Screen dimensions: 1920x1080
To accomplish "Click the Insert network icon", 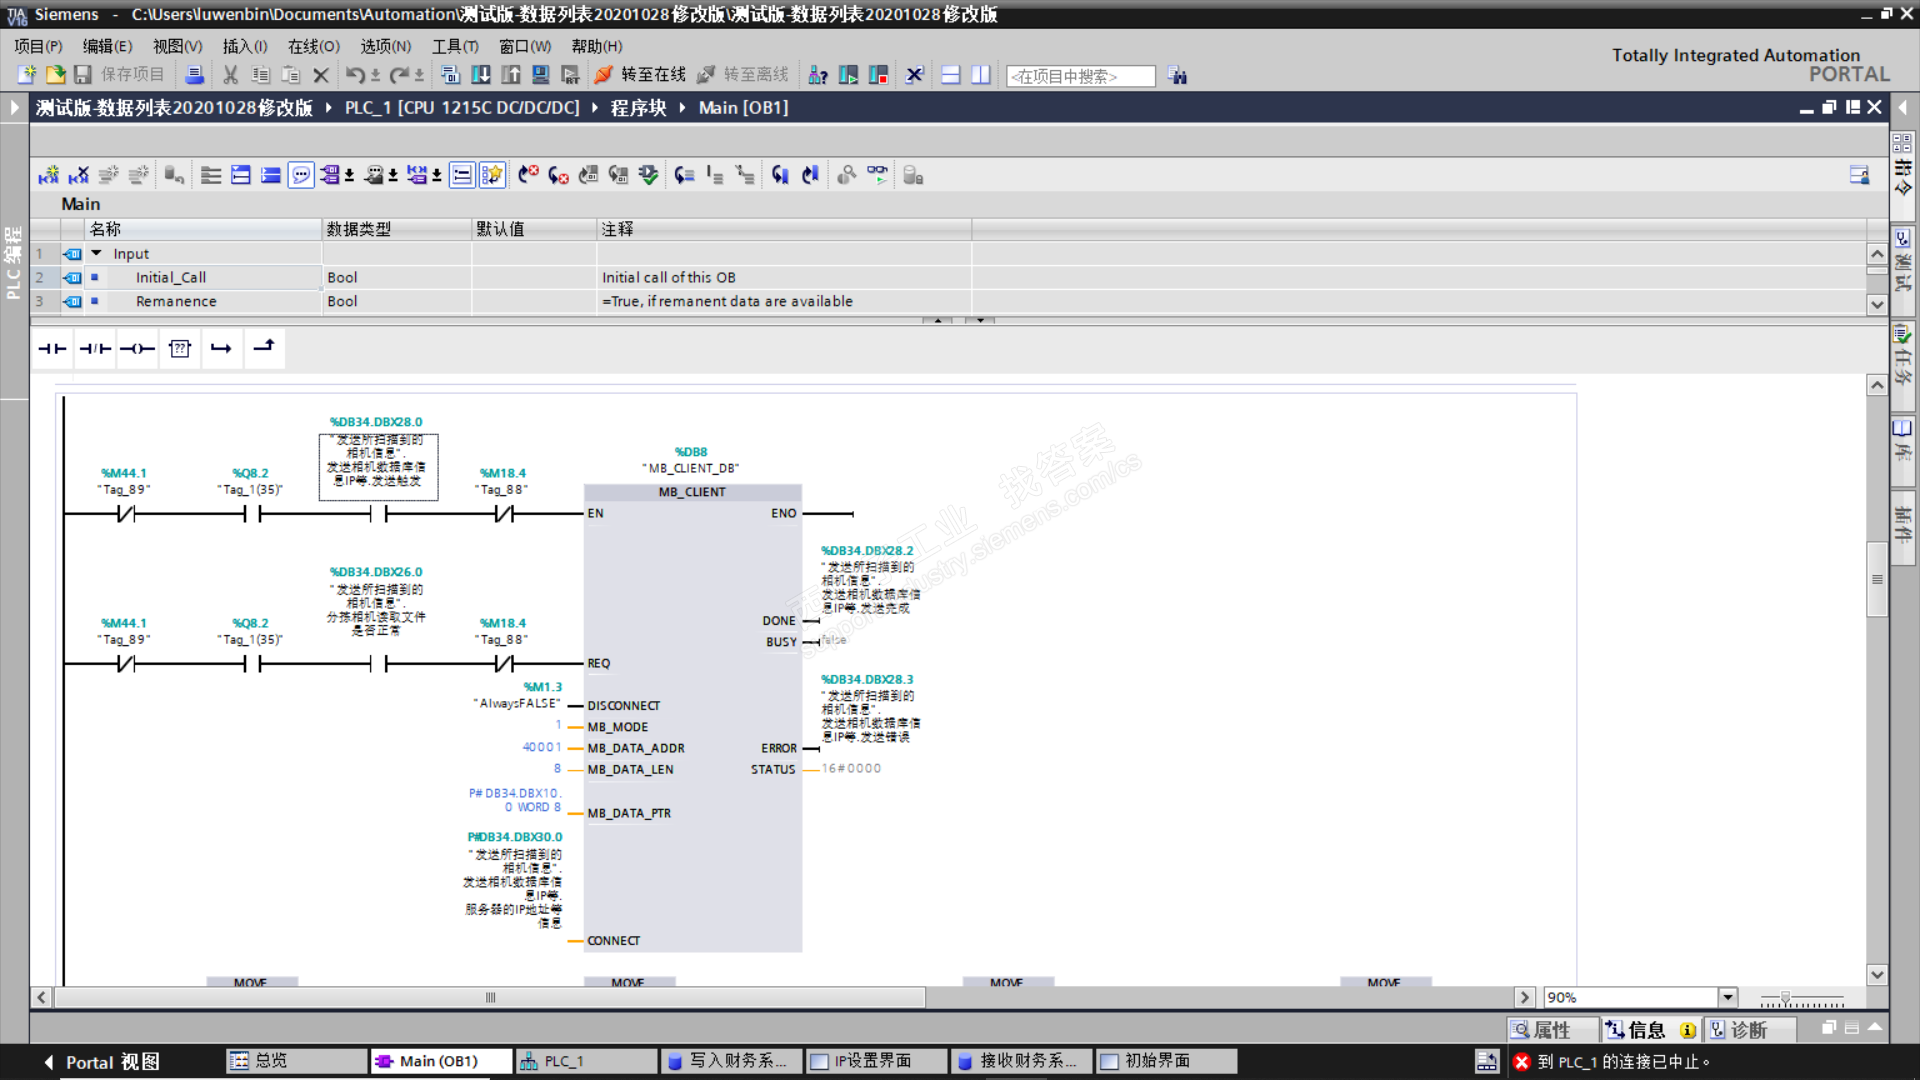I will 48,176.
